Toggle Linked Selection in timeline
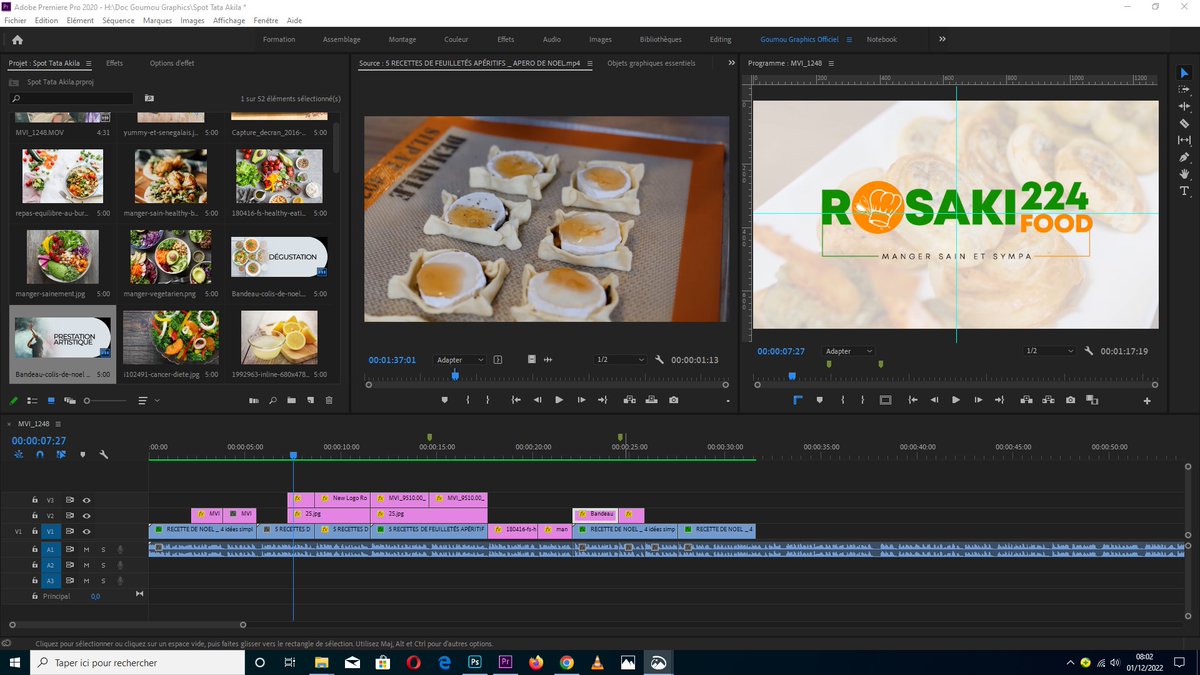 [x=61, y=454]
